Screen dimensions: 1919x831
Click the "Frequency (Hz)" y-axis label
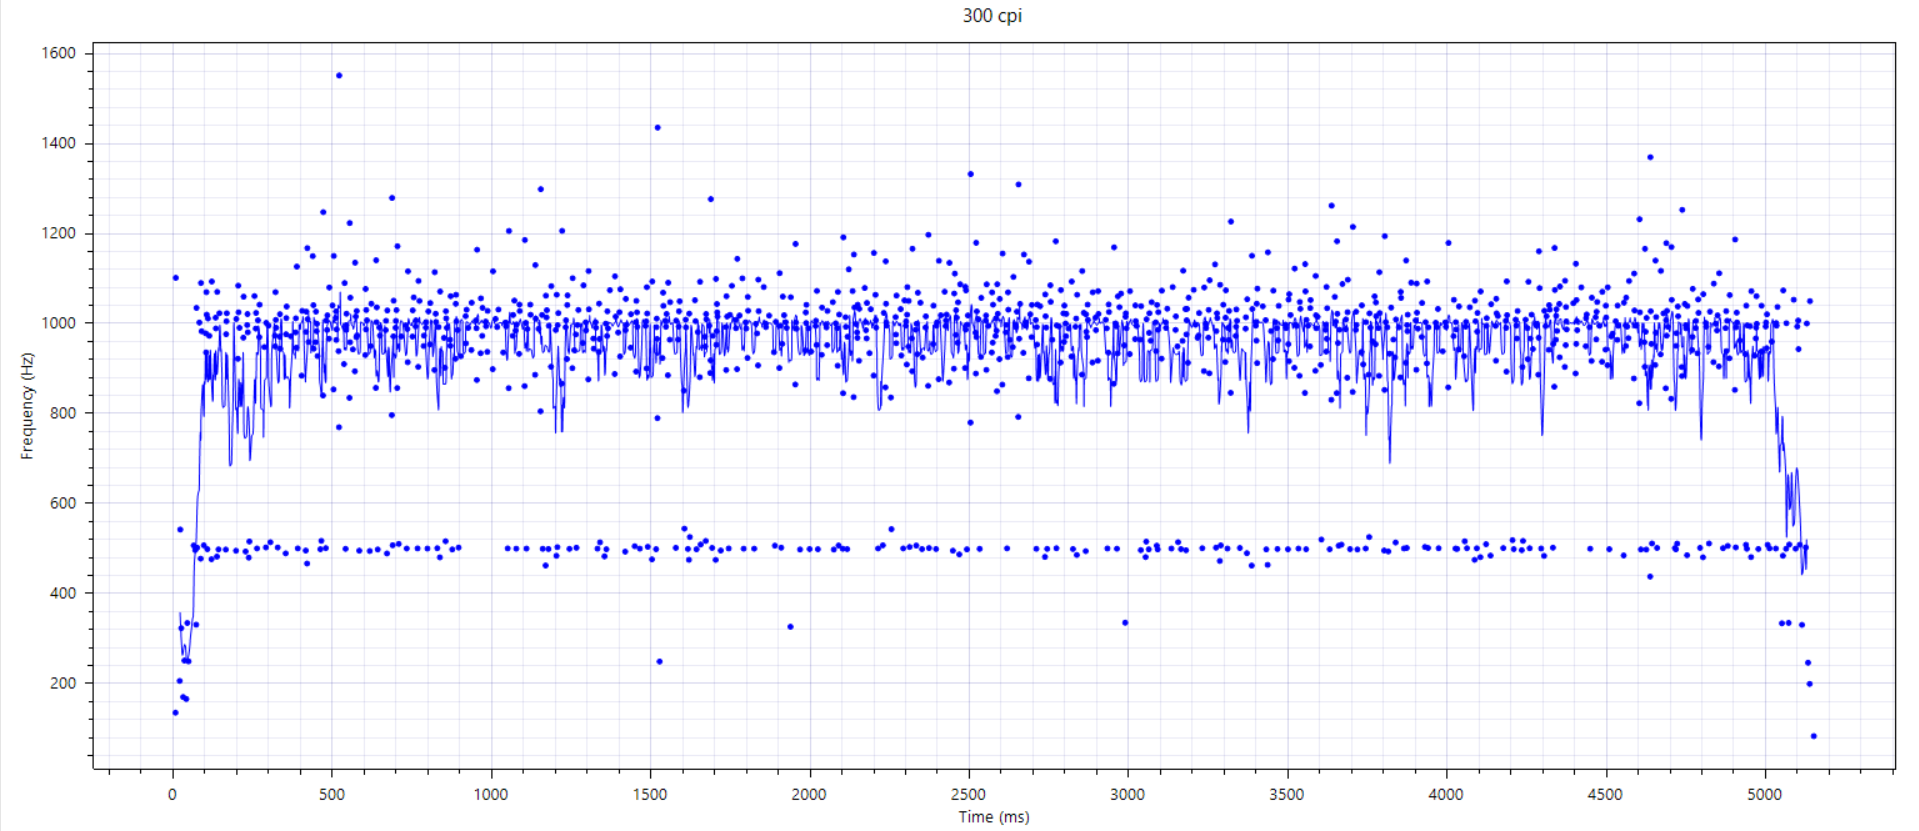point(27,406)
